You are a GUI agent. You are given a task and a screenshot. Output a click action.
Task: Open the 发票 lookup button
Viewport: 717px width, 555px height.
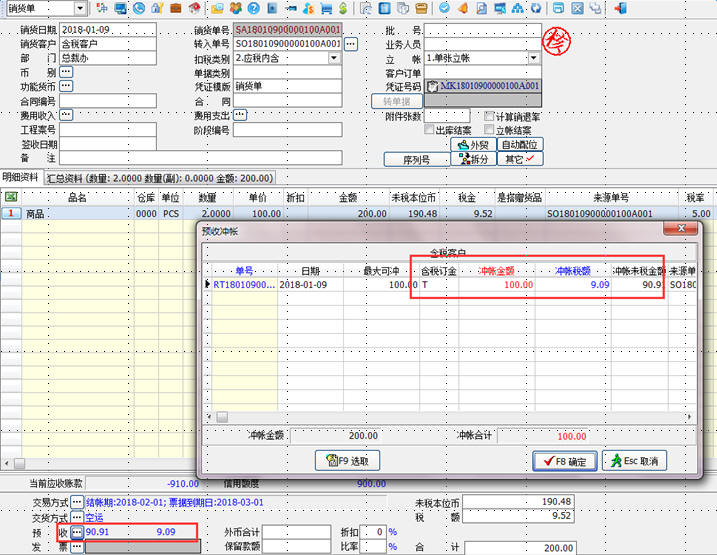(77, 547)
